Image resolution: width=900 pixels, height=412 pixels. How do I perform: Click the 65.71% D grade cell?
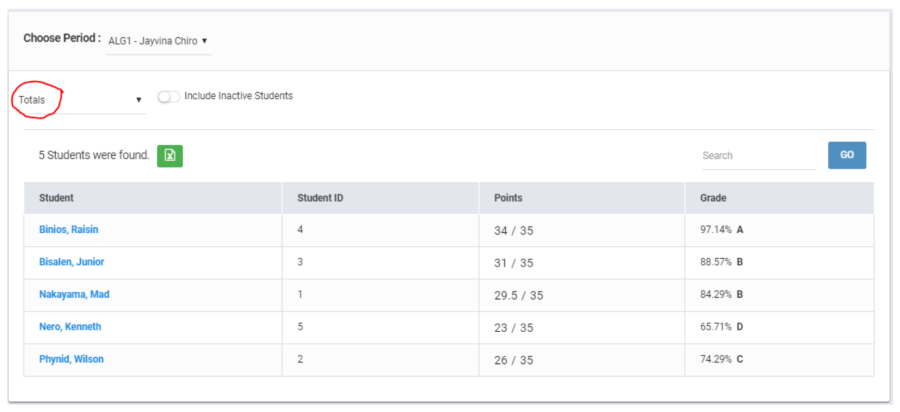pyautogui.click(x=721, y=327)
